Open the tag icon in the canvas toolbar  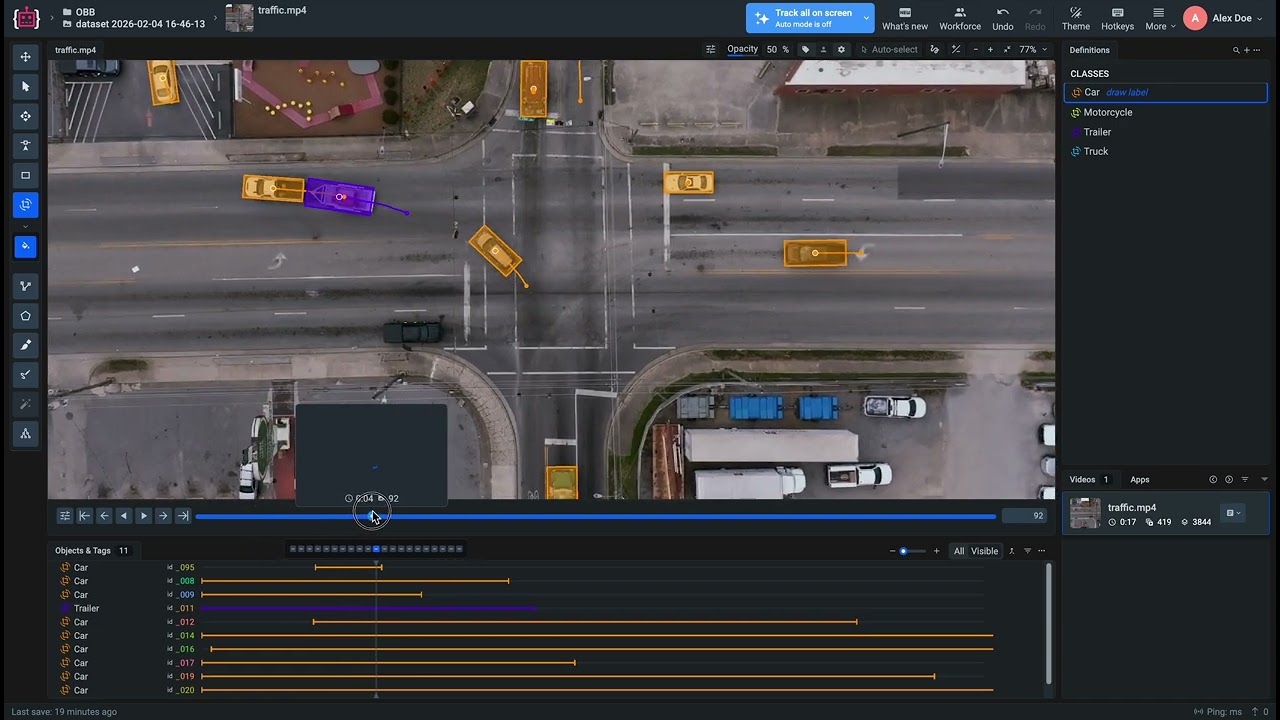[806, 50]
